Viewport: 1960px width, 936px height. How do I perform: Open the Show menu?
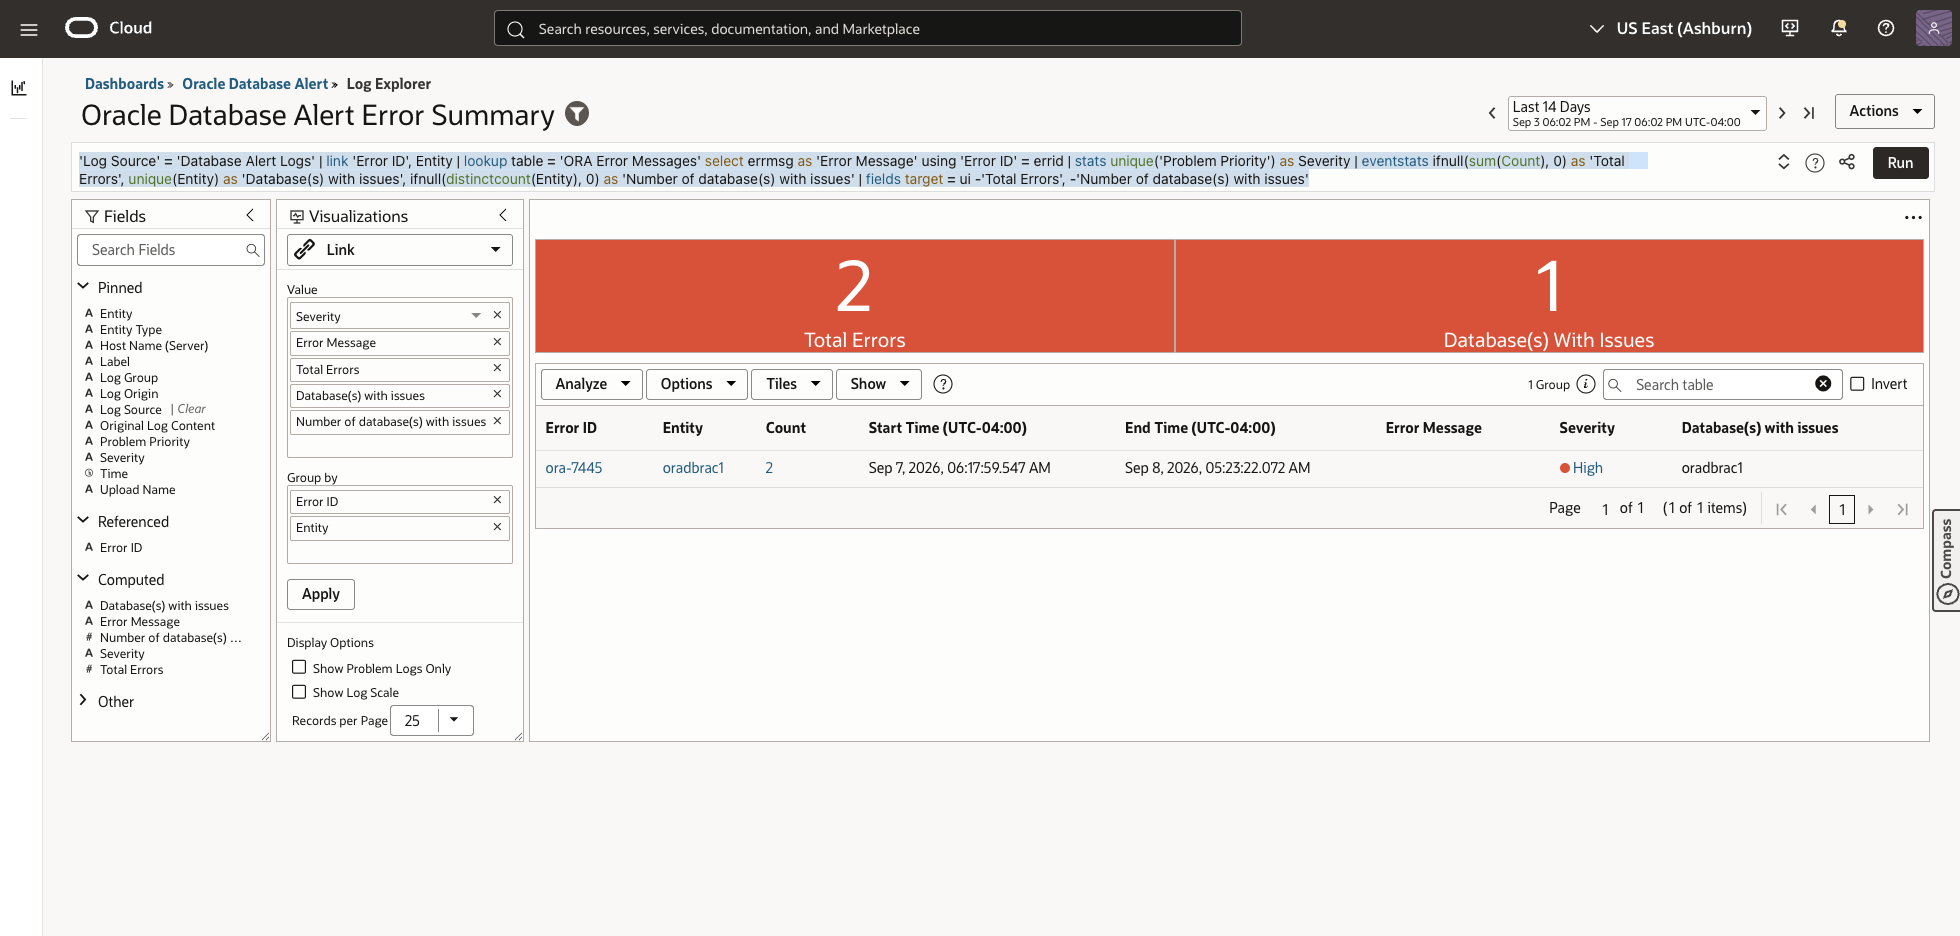(878, 384)
